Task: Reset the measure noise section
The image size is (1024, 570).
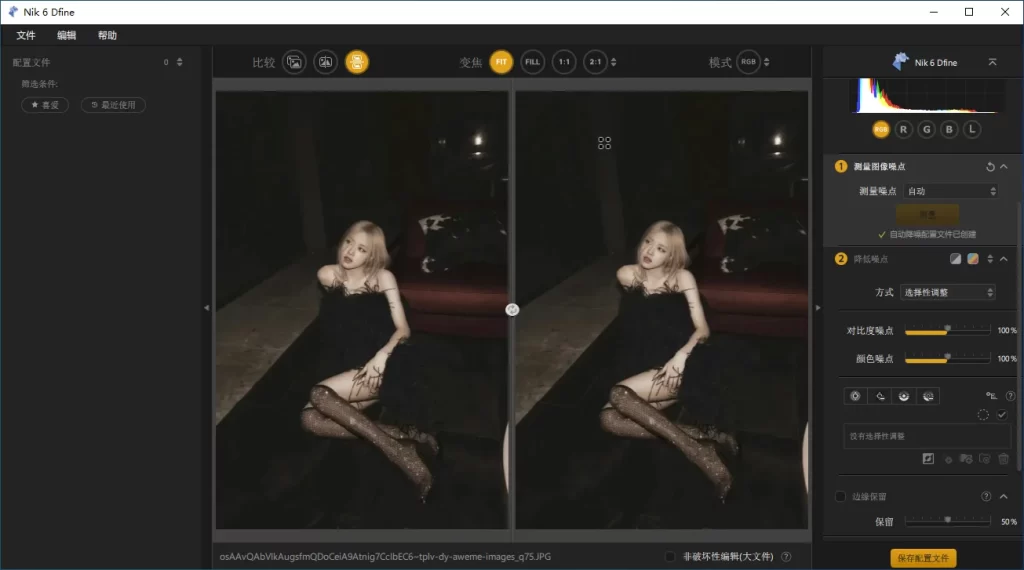Action: point(989,167)
